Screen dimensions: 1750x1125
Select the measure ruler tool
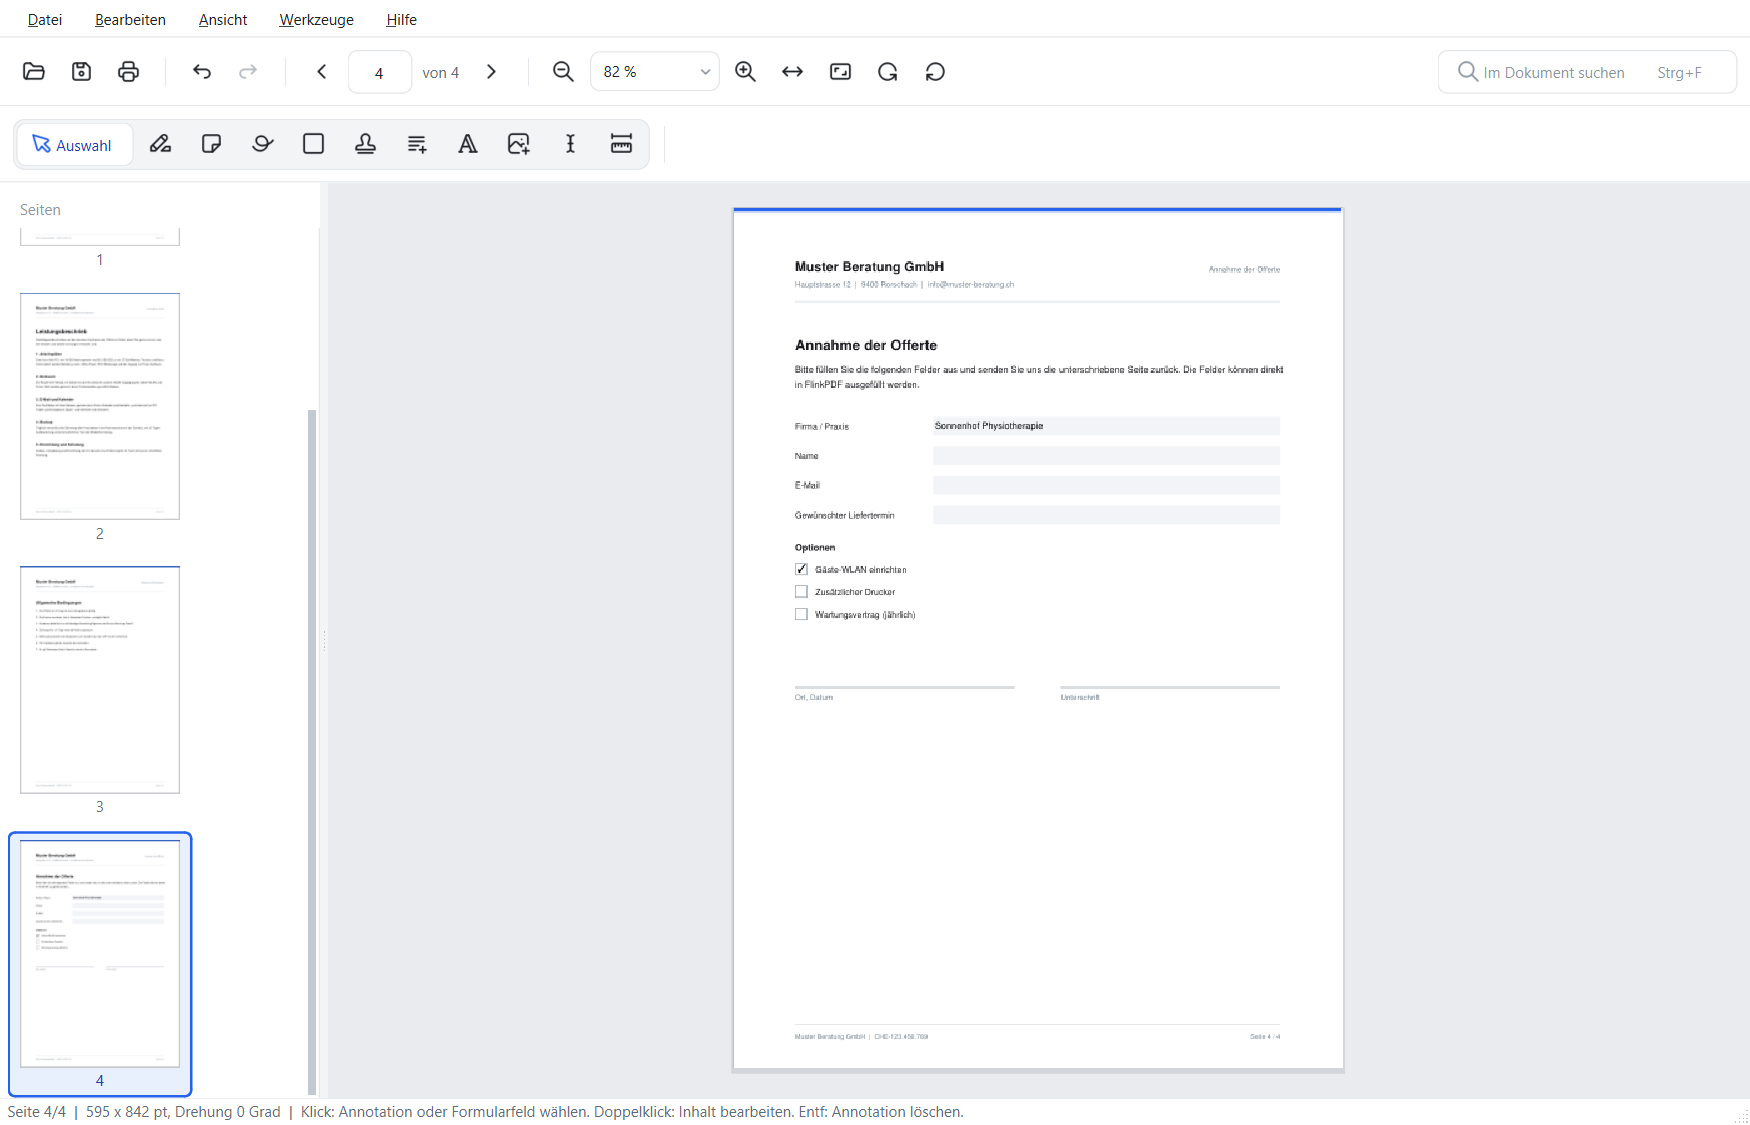point(621,144)
